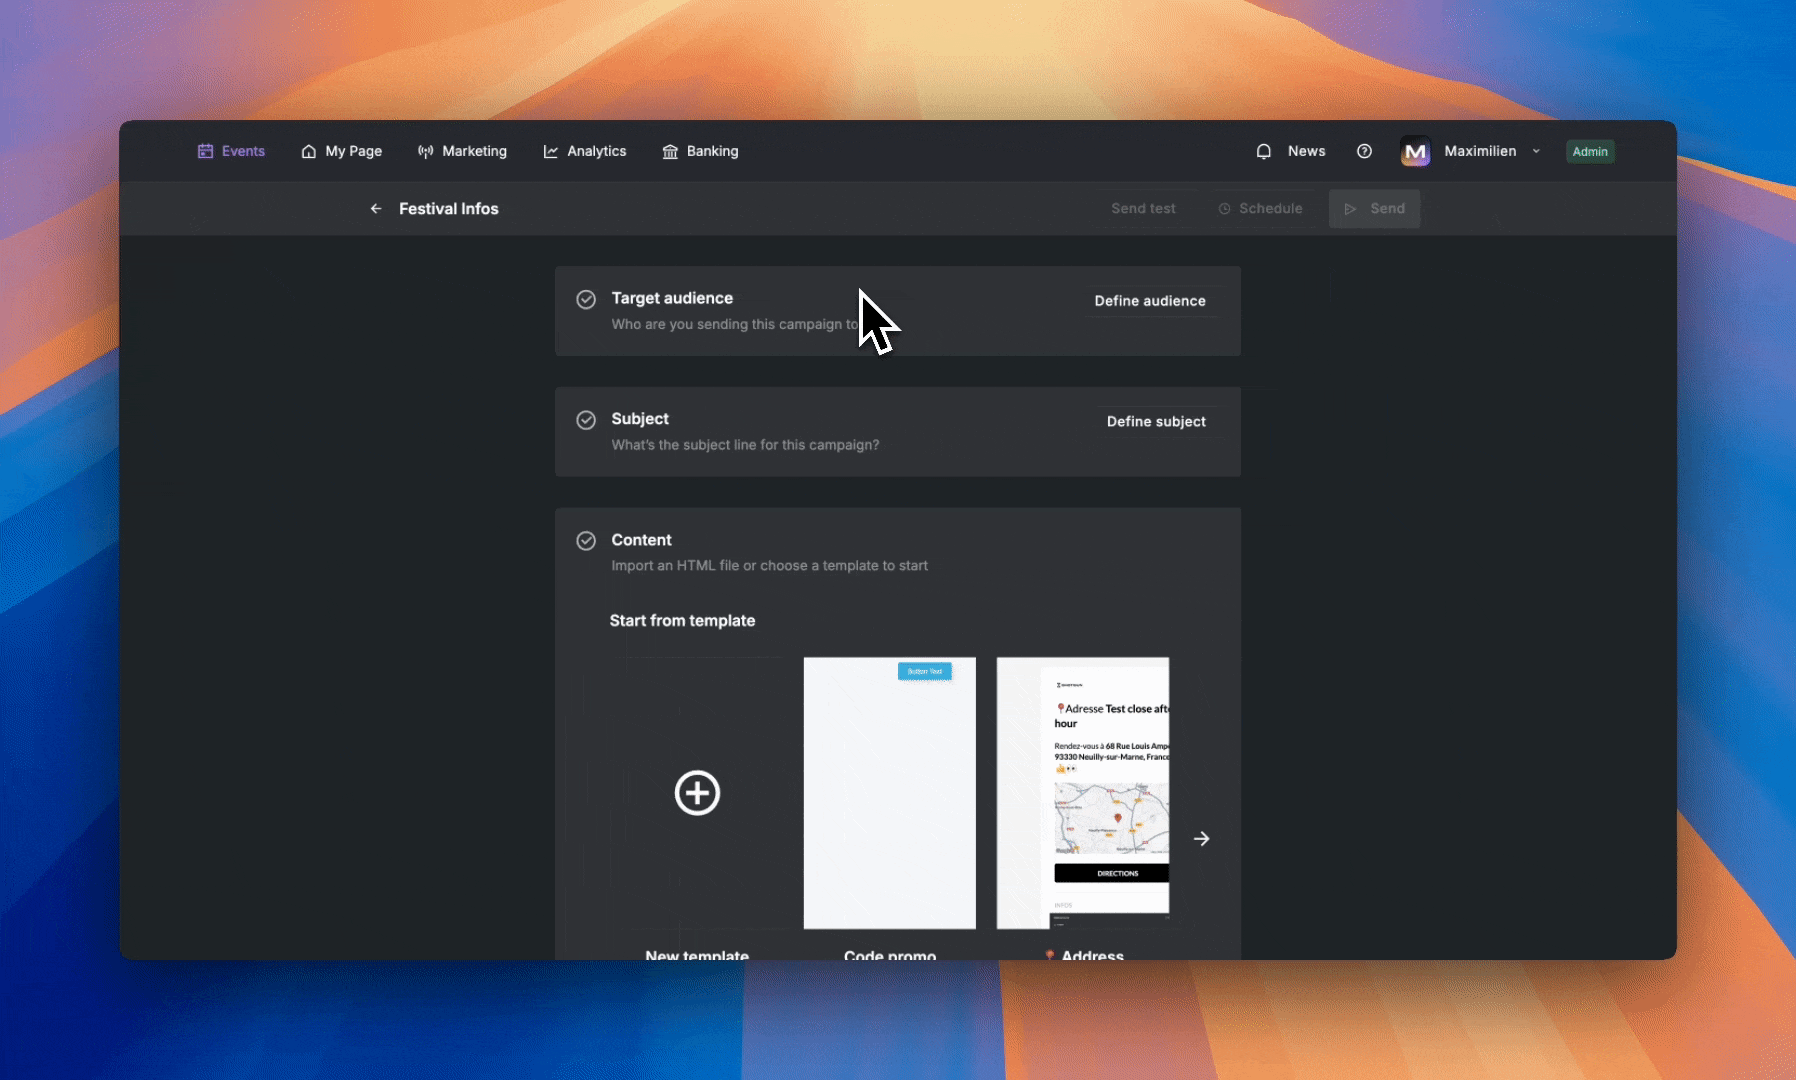
Task: Open the Marketing tab
Action: click(462, 151)
